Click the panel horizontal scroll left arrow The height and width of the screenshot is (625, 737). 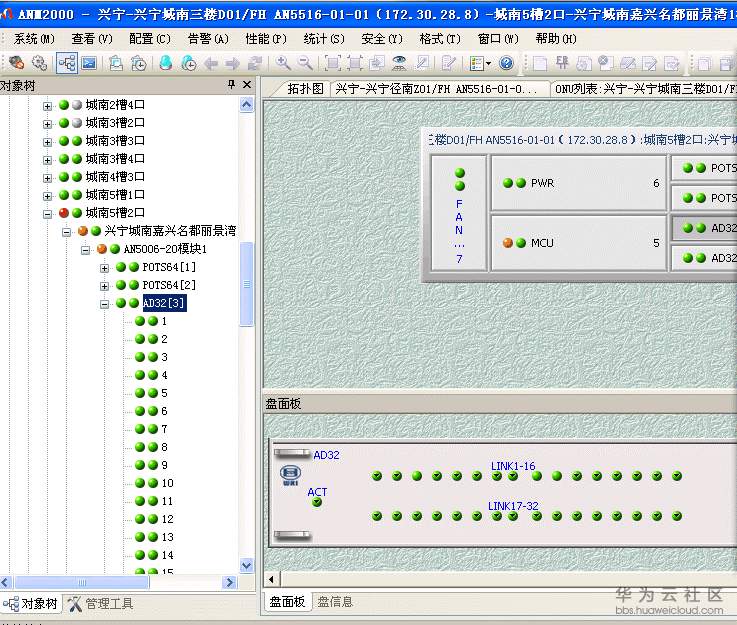pos(271,579)
